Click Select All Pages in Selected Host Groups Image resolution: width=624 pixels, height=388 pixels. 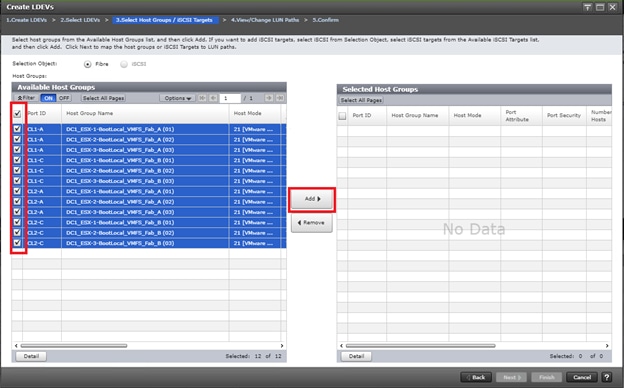361,100
